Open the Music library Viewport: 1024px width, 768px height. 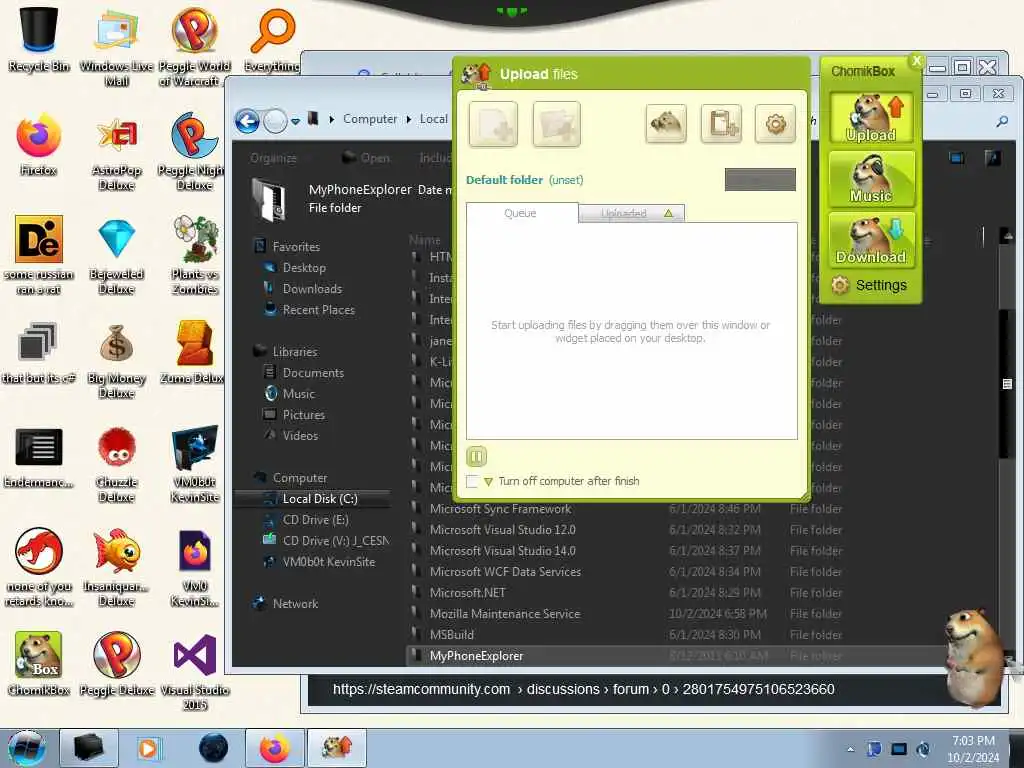298,393
